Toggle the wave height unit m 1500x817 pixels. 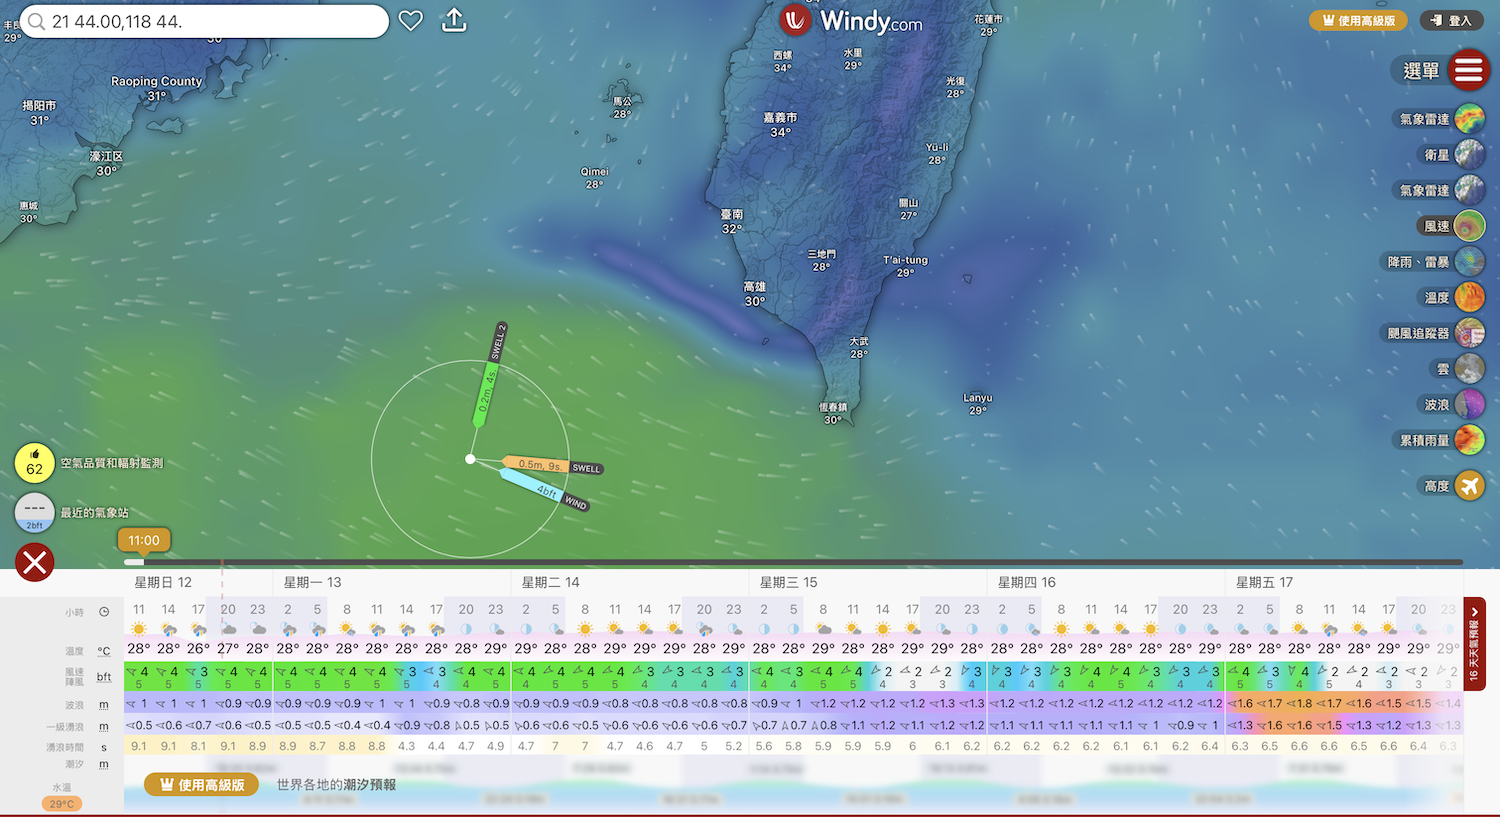pos(104,705)
